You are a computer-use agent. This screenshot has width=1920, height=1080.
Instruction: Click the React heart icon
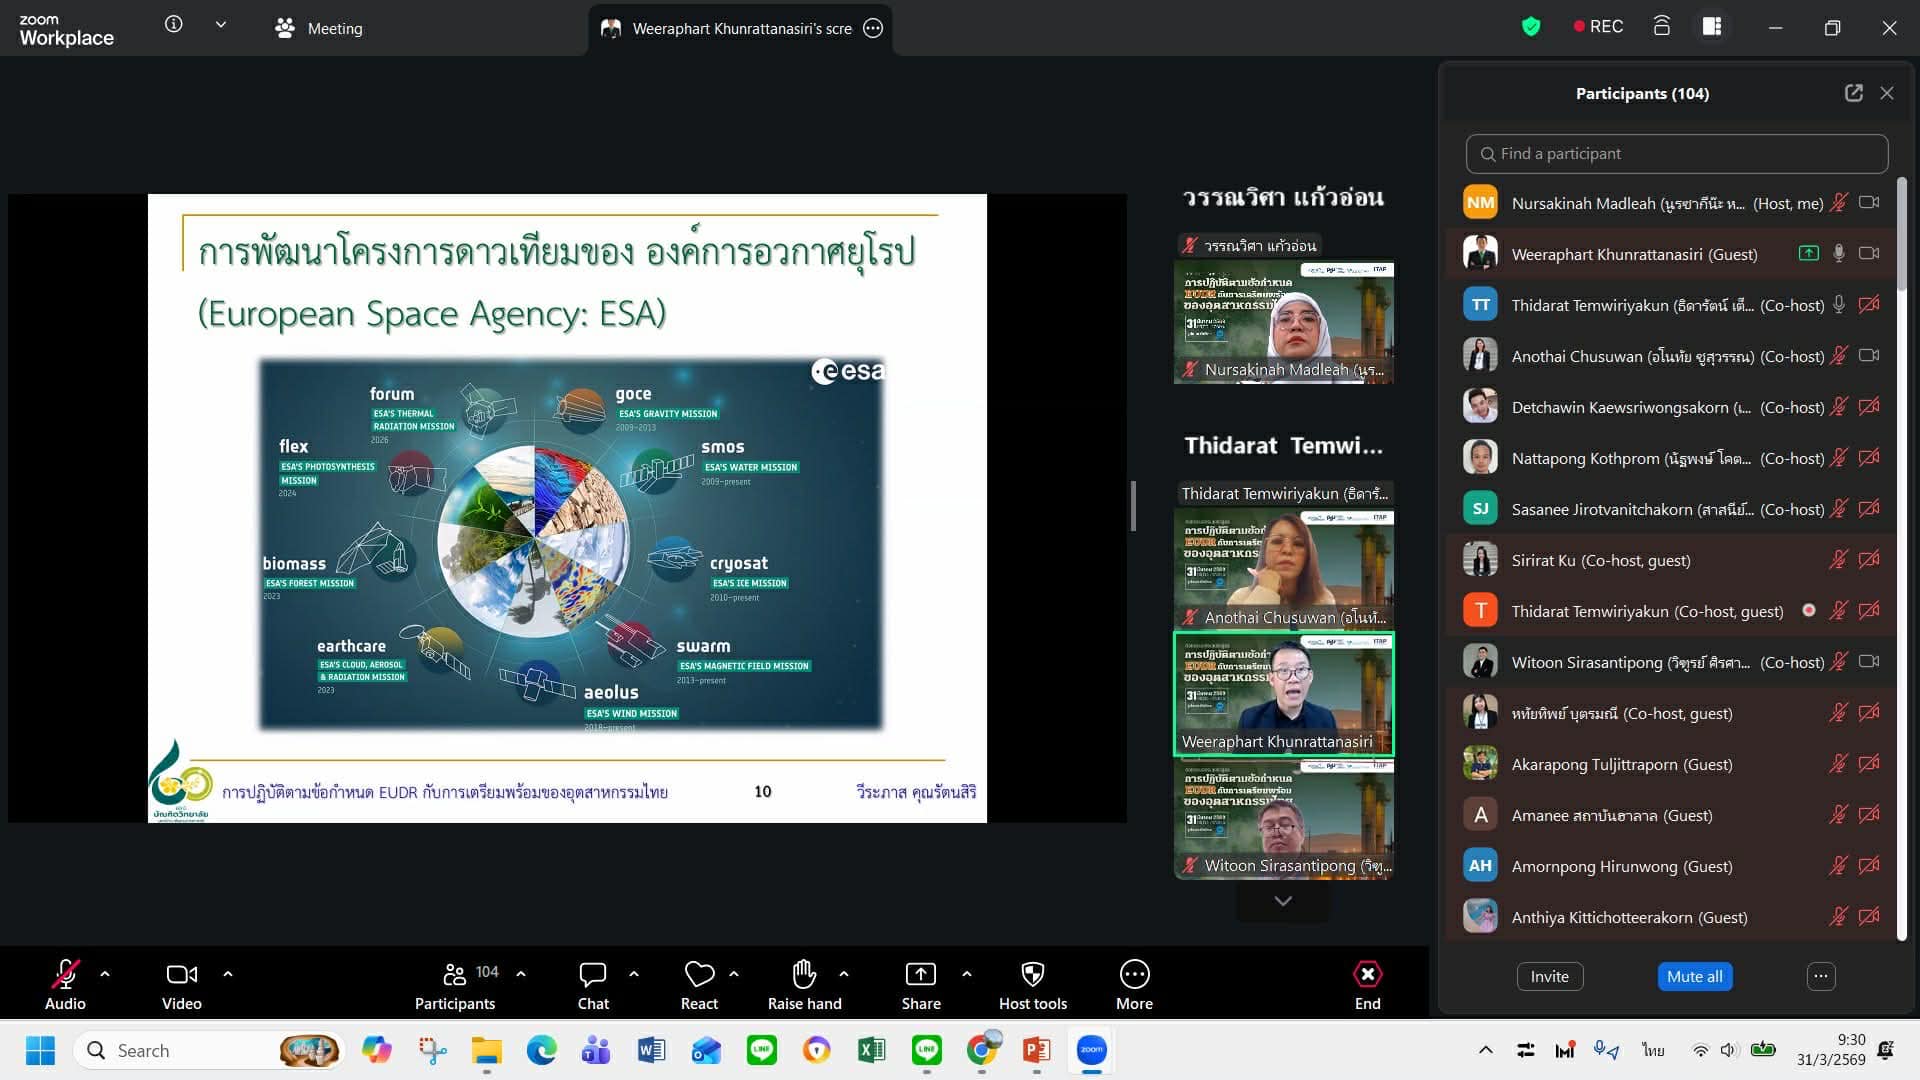click(699, 974)
